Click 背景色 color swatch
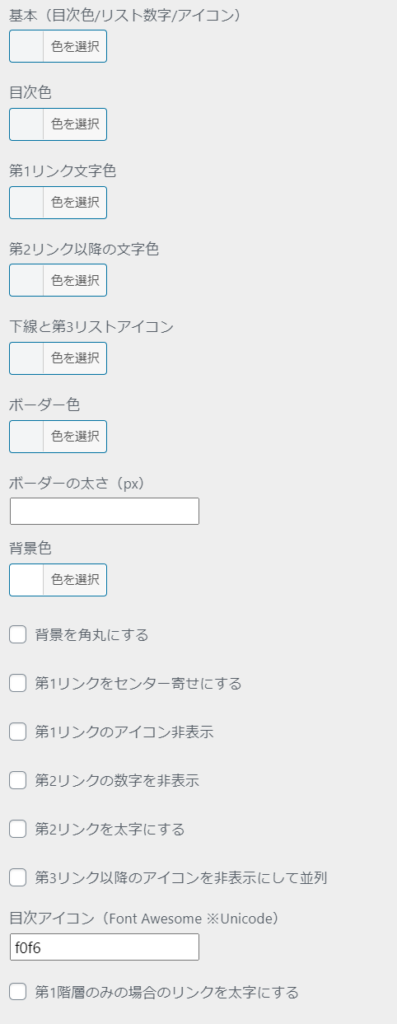This screenshot has width=397, height=1024. point(27,580)
